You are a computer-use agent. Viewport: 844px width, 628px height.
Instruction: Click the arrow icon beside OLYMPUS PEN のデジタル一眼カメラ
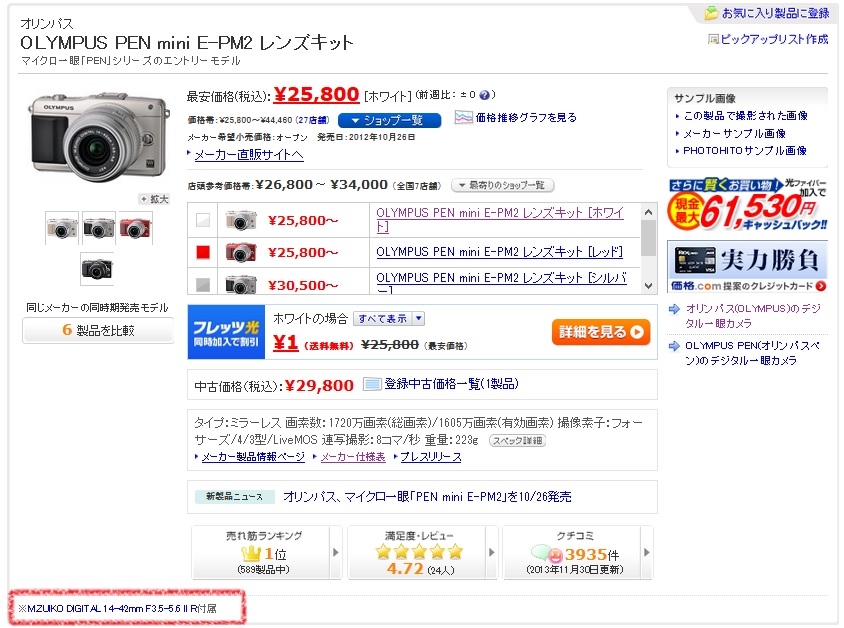click(x=674, y=346)
